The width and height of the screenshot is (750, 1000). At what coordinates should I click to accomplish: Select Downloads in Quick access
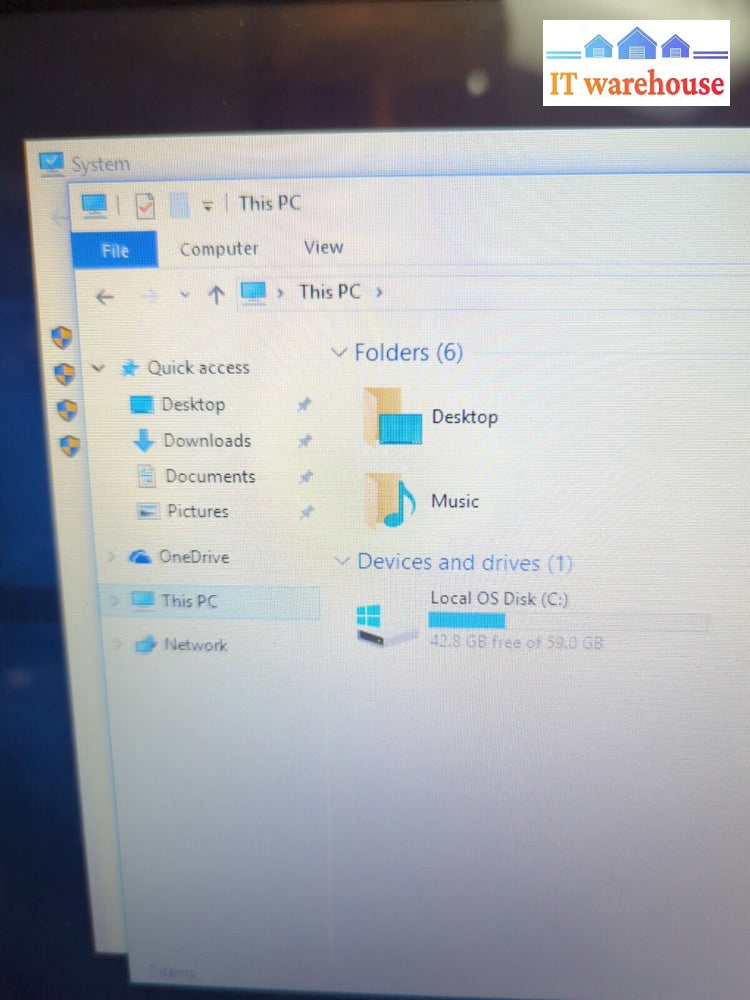[x=206, y=441]
